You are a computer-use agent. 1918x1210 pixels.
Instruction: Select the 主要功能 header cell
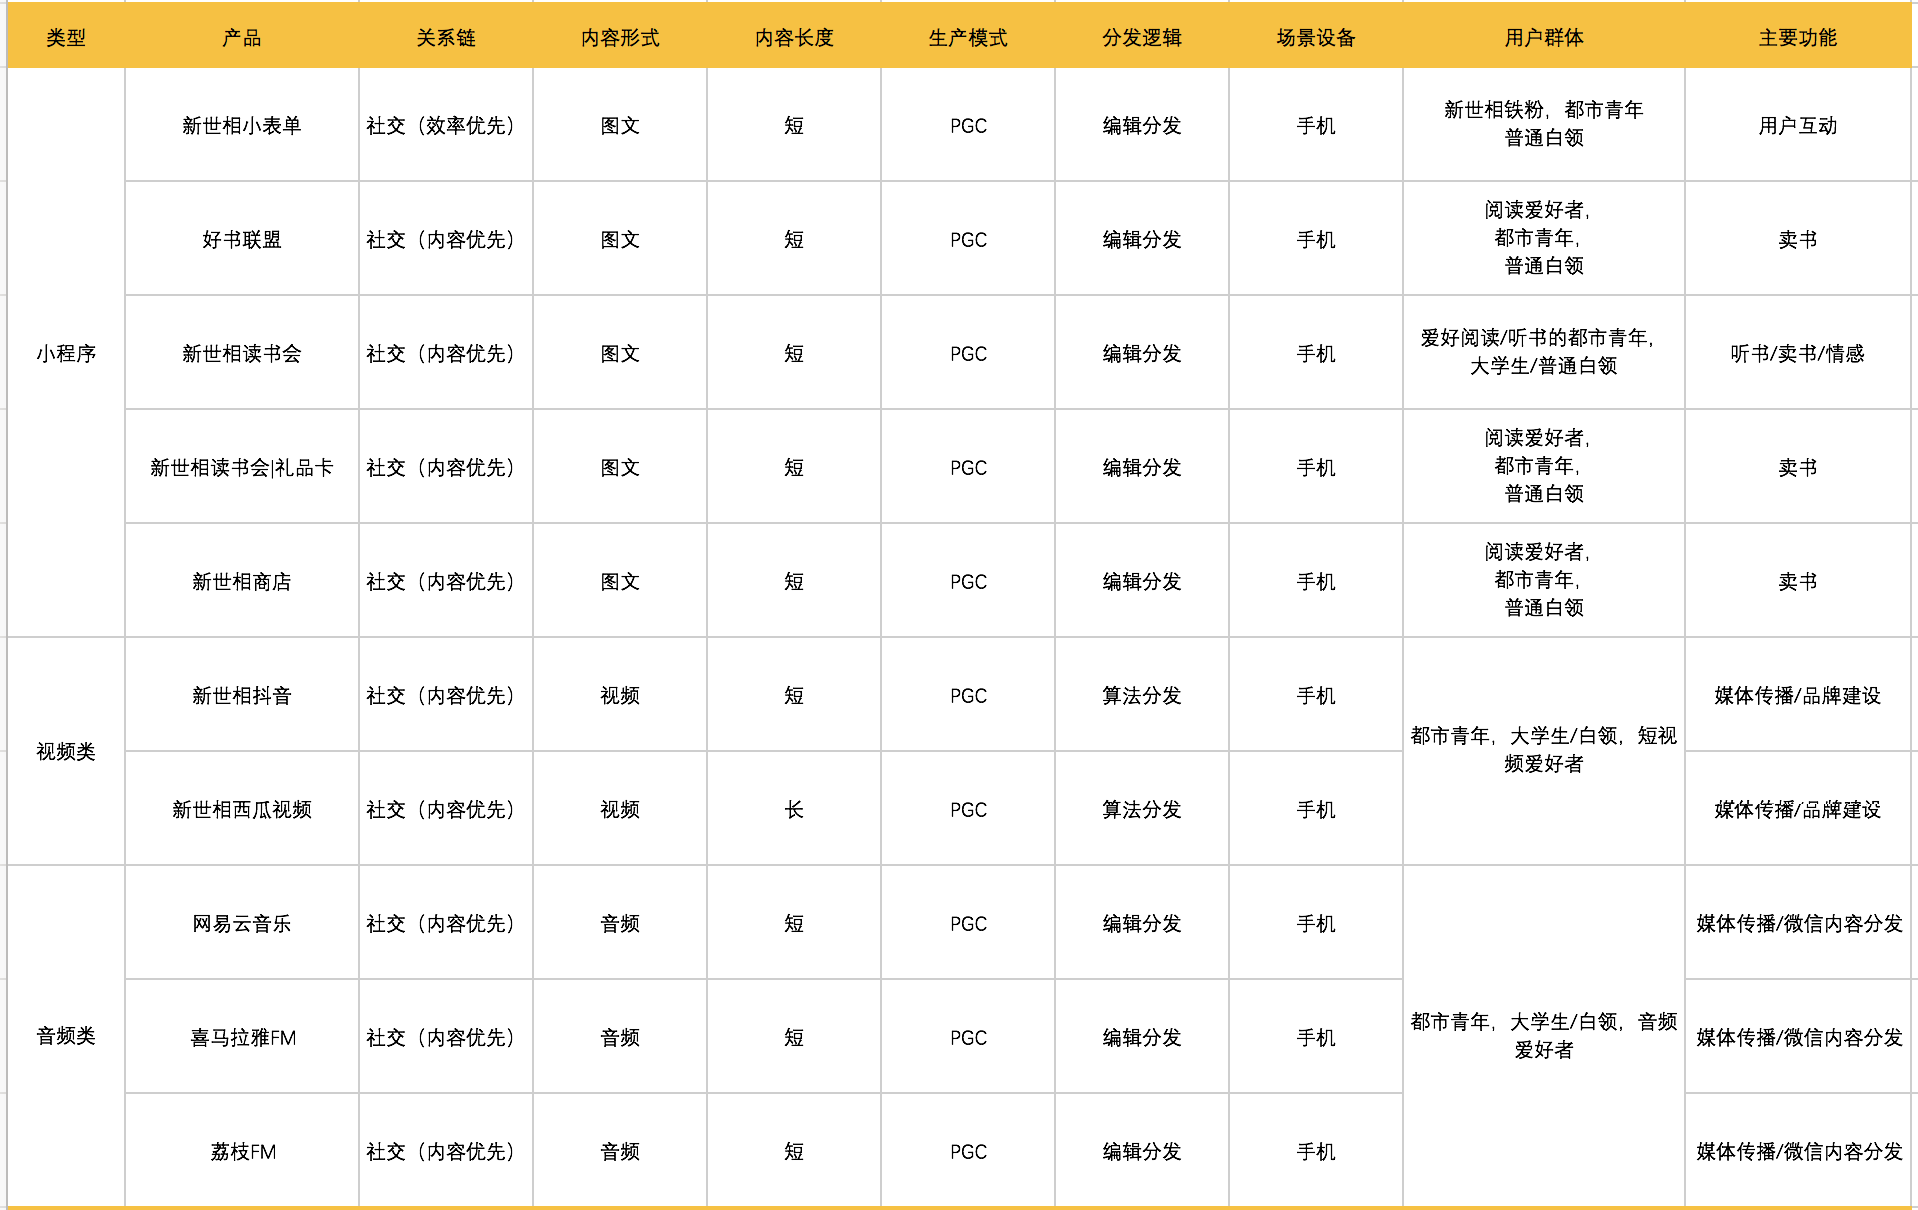1797,38
